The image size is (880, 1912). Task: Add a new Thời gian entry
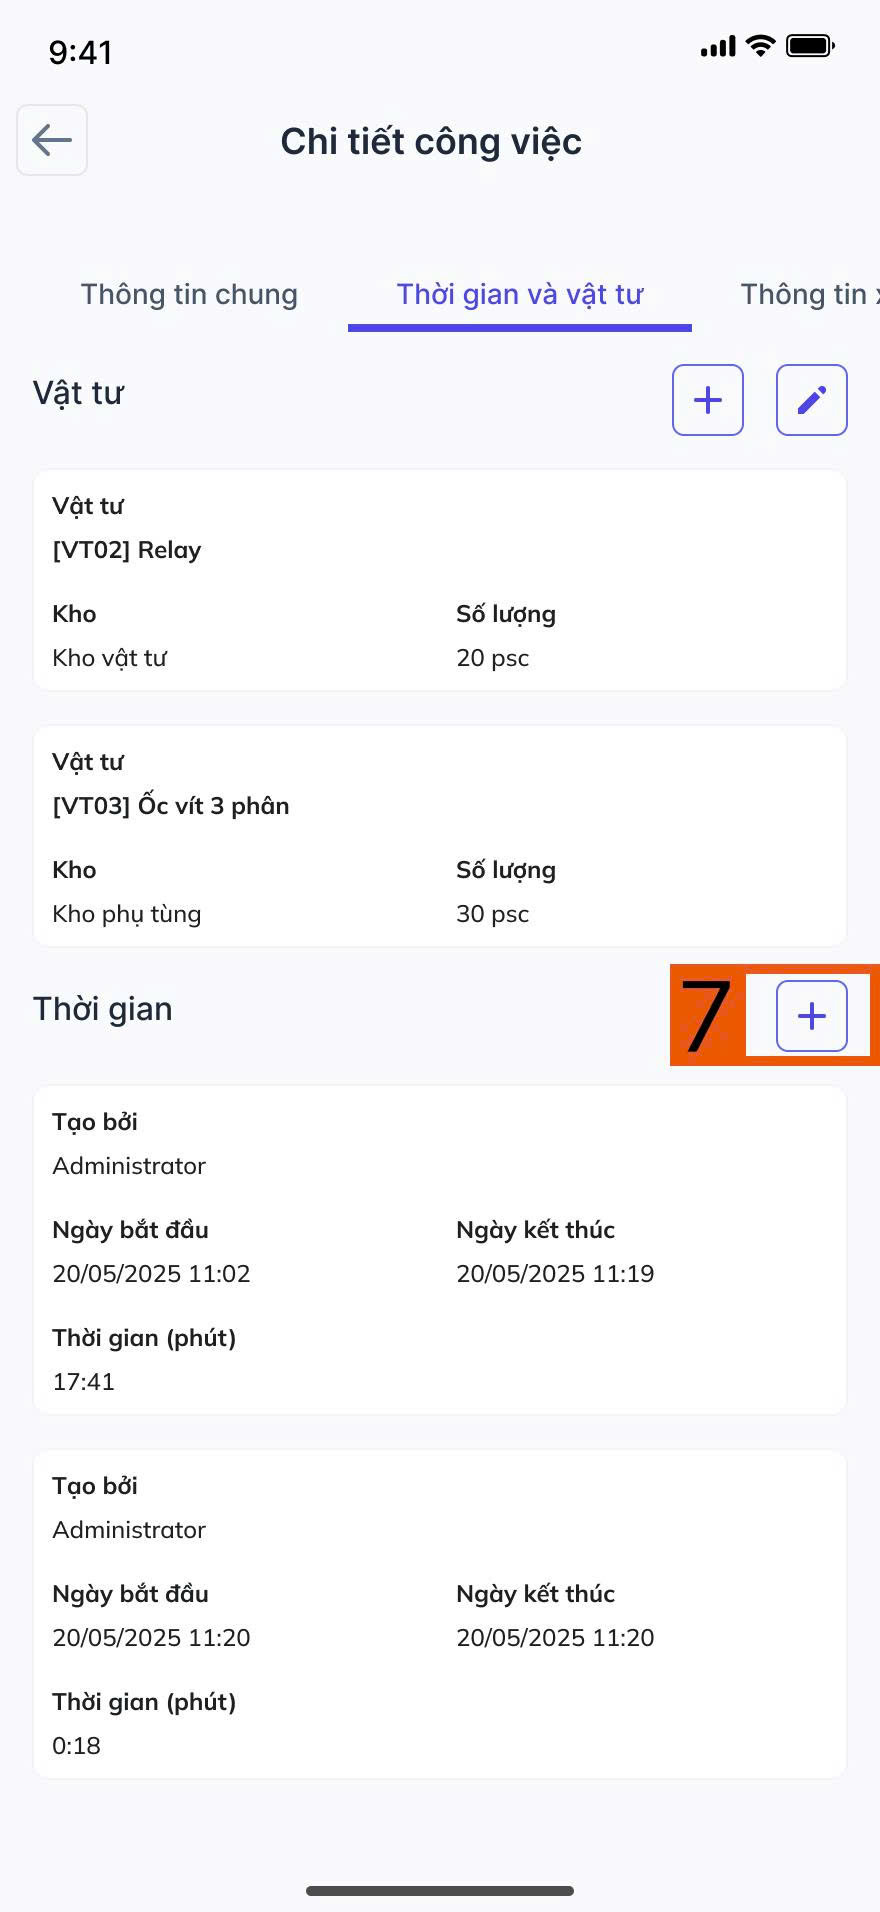click(x=812, y=1016)
